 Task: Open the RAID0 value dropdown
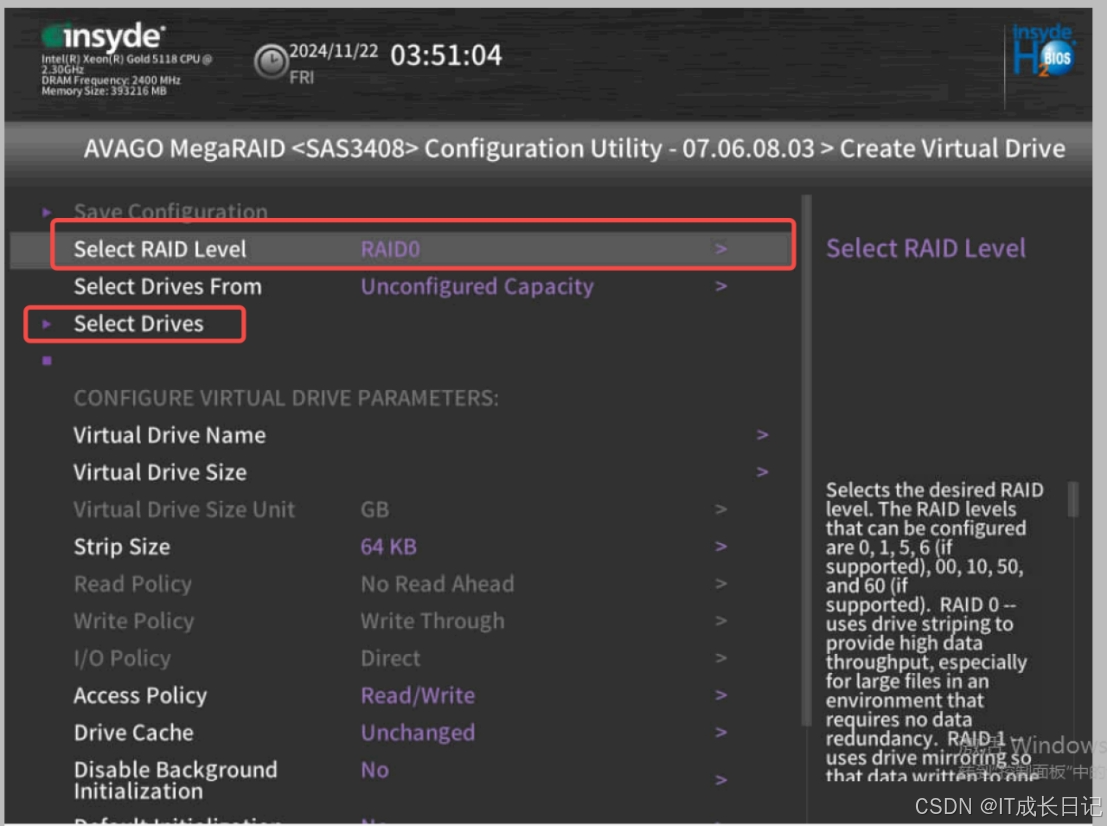click(390, 249)
